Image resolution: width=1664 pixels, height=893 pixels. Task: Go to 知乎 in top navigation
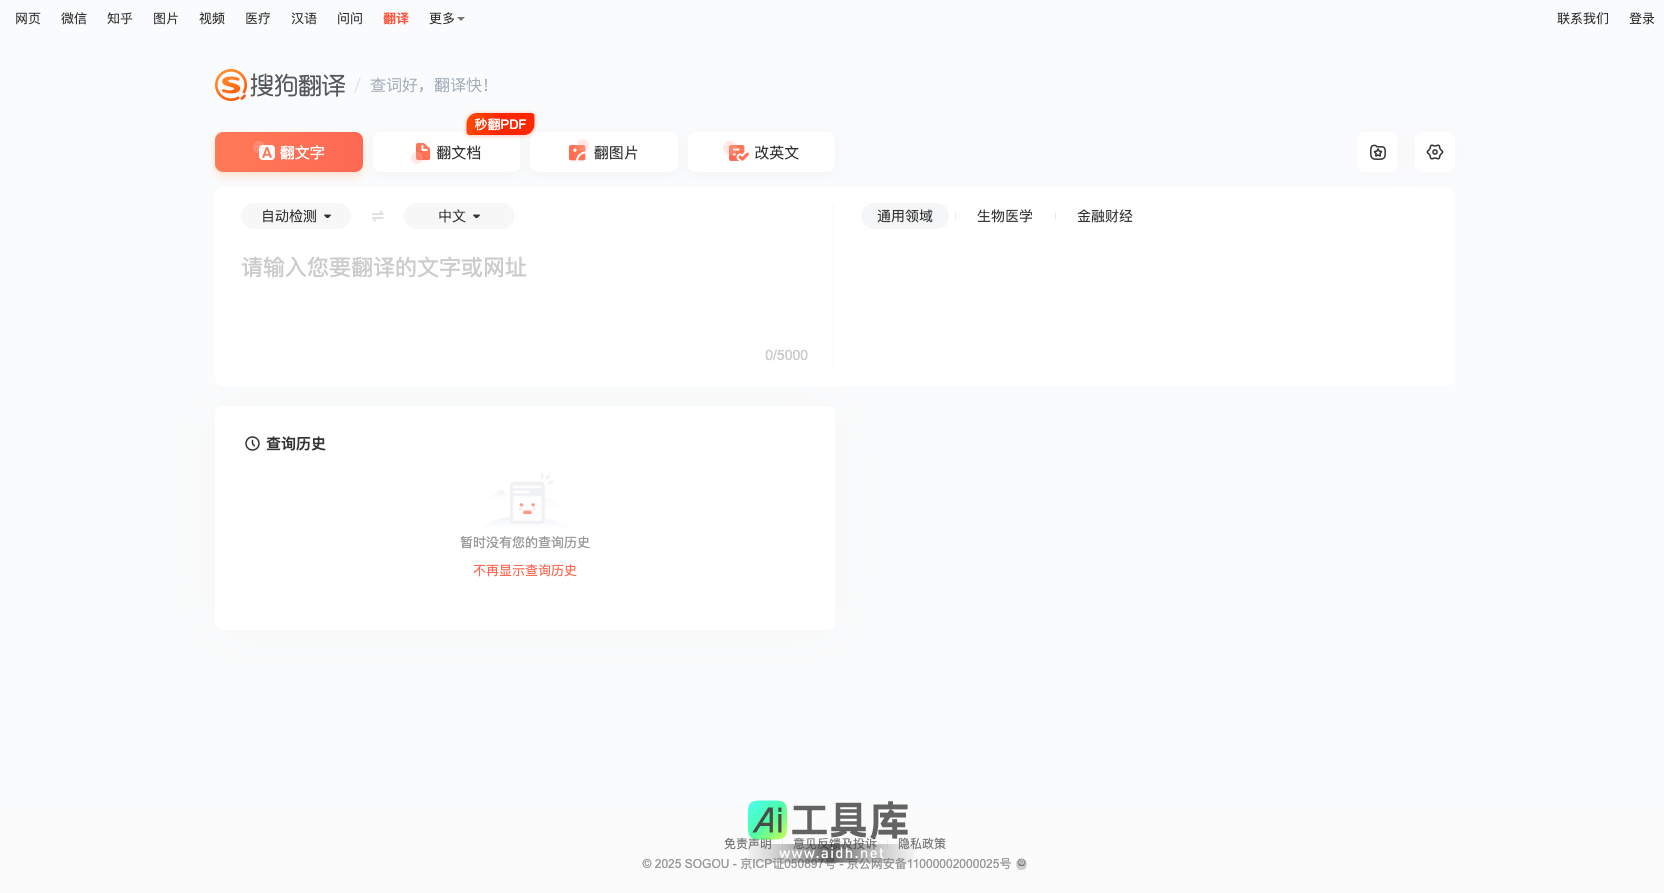click(x=120, y=18)
